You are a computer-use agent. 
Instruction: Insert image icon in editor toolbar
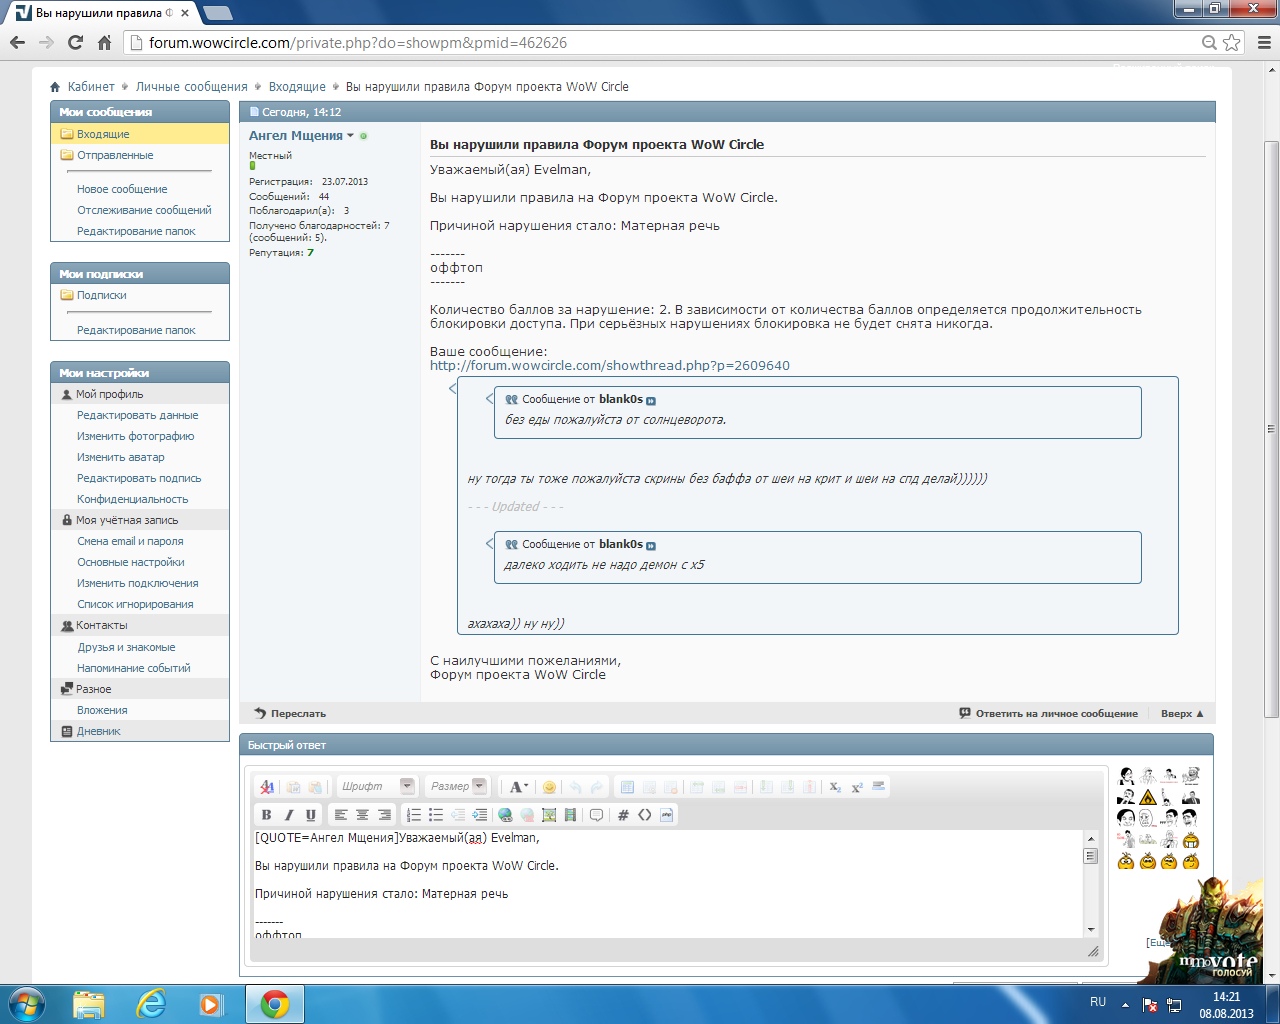click(x=549, y=815)
